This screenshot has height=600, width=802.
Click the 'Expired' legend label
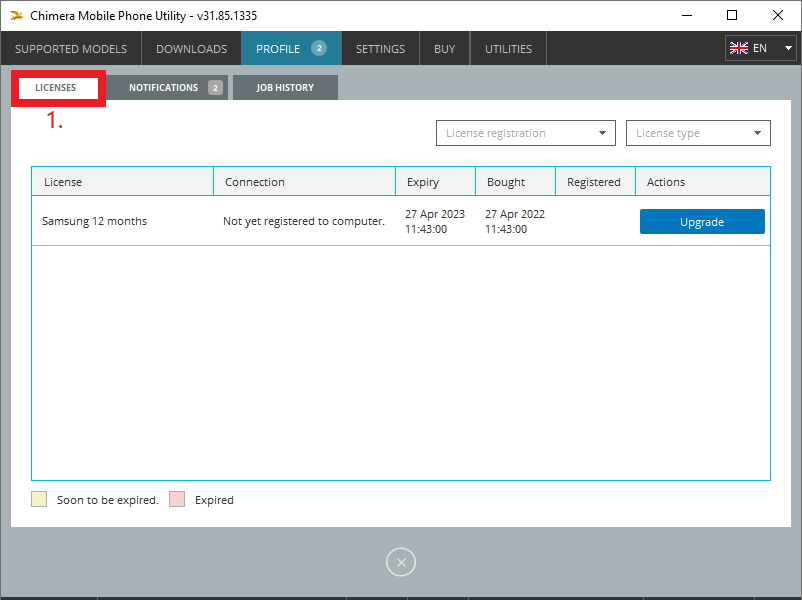click(x=214, y=500)
